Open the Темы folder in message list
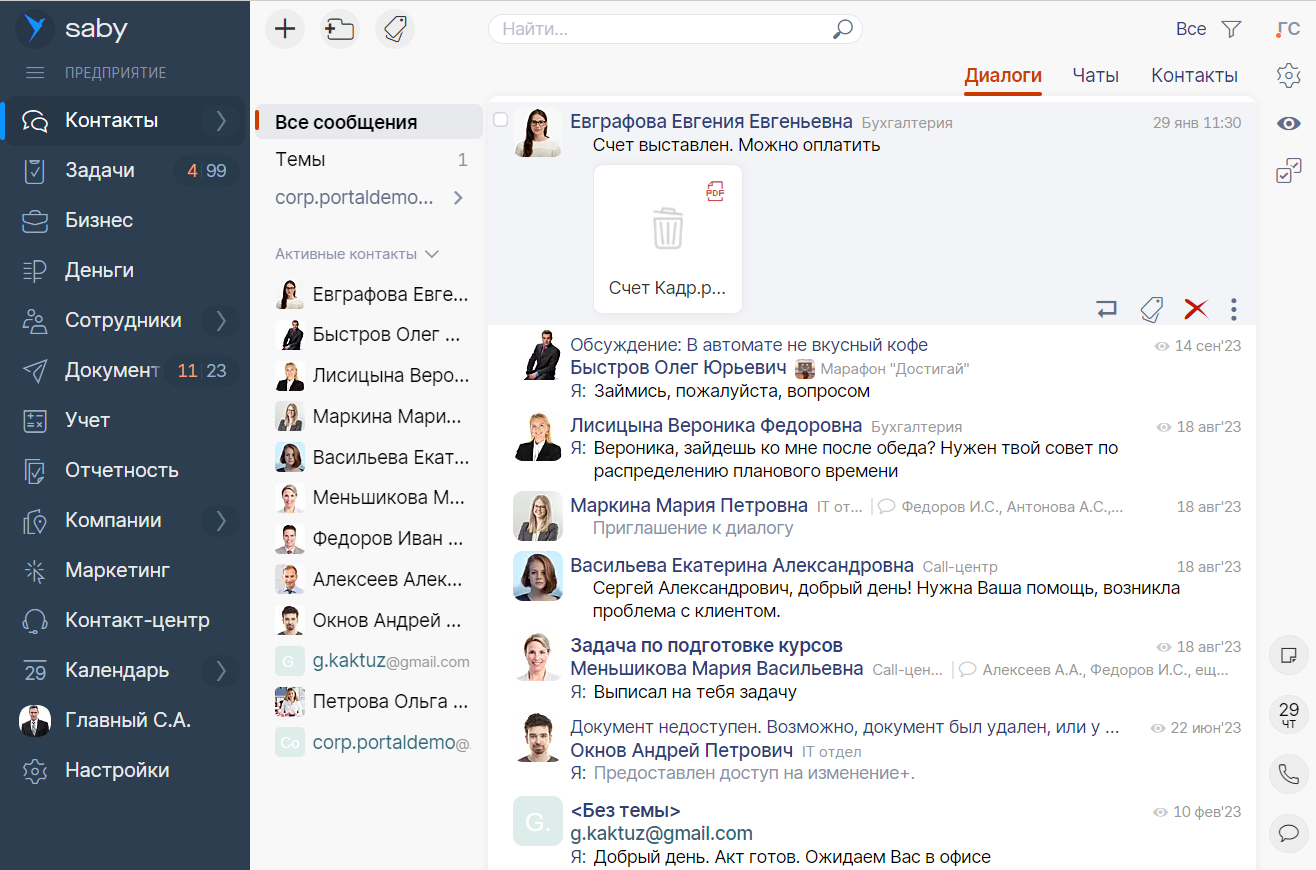1316x870 pixels. point(300,160)
